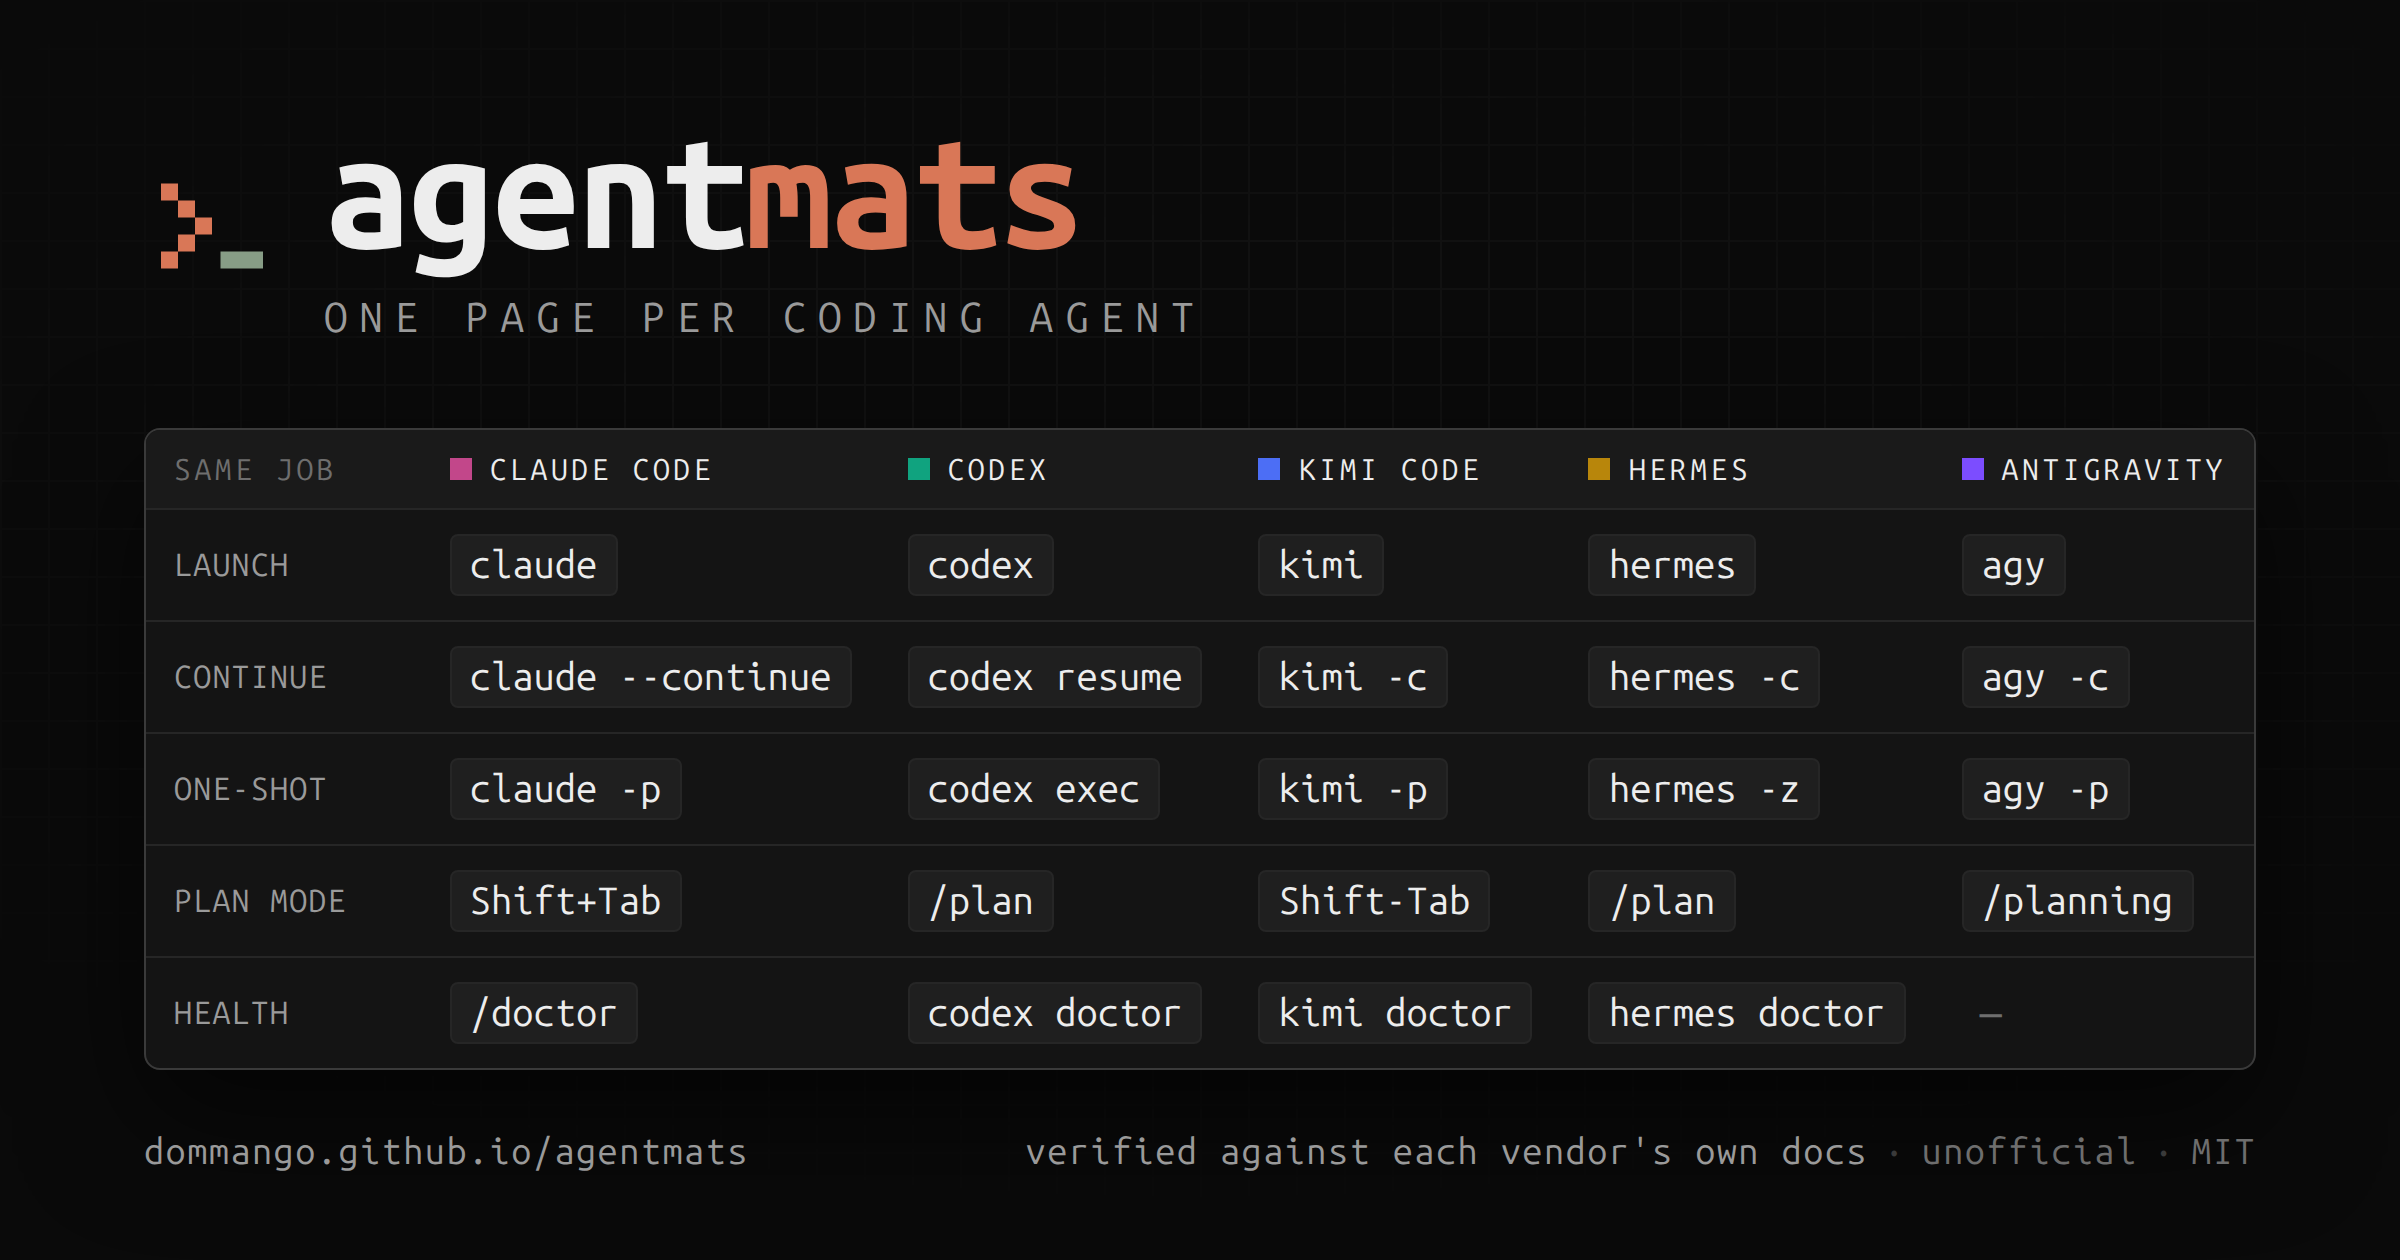Click the LAUNCH row label
Image resolution: width=2400 pixels, height=1260 pixels.
(x=231, y=566)
